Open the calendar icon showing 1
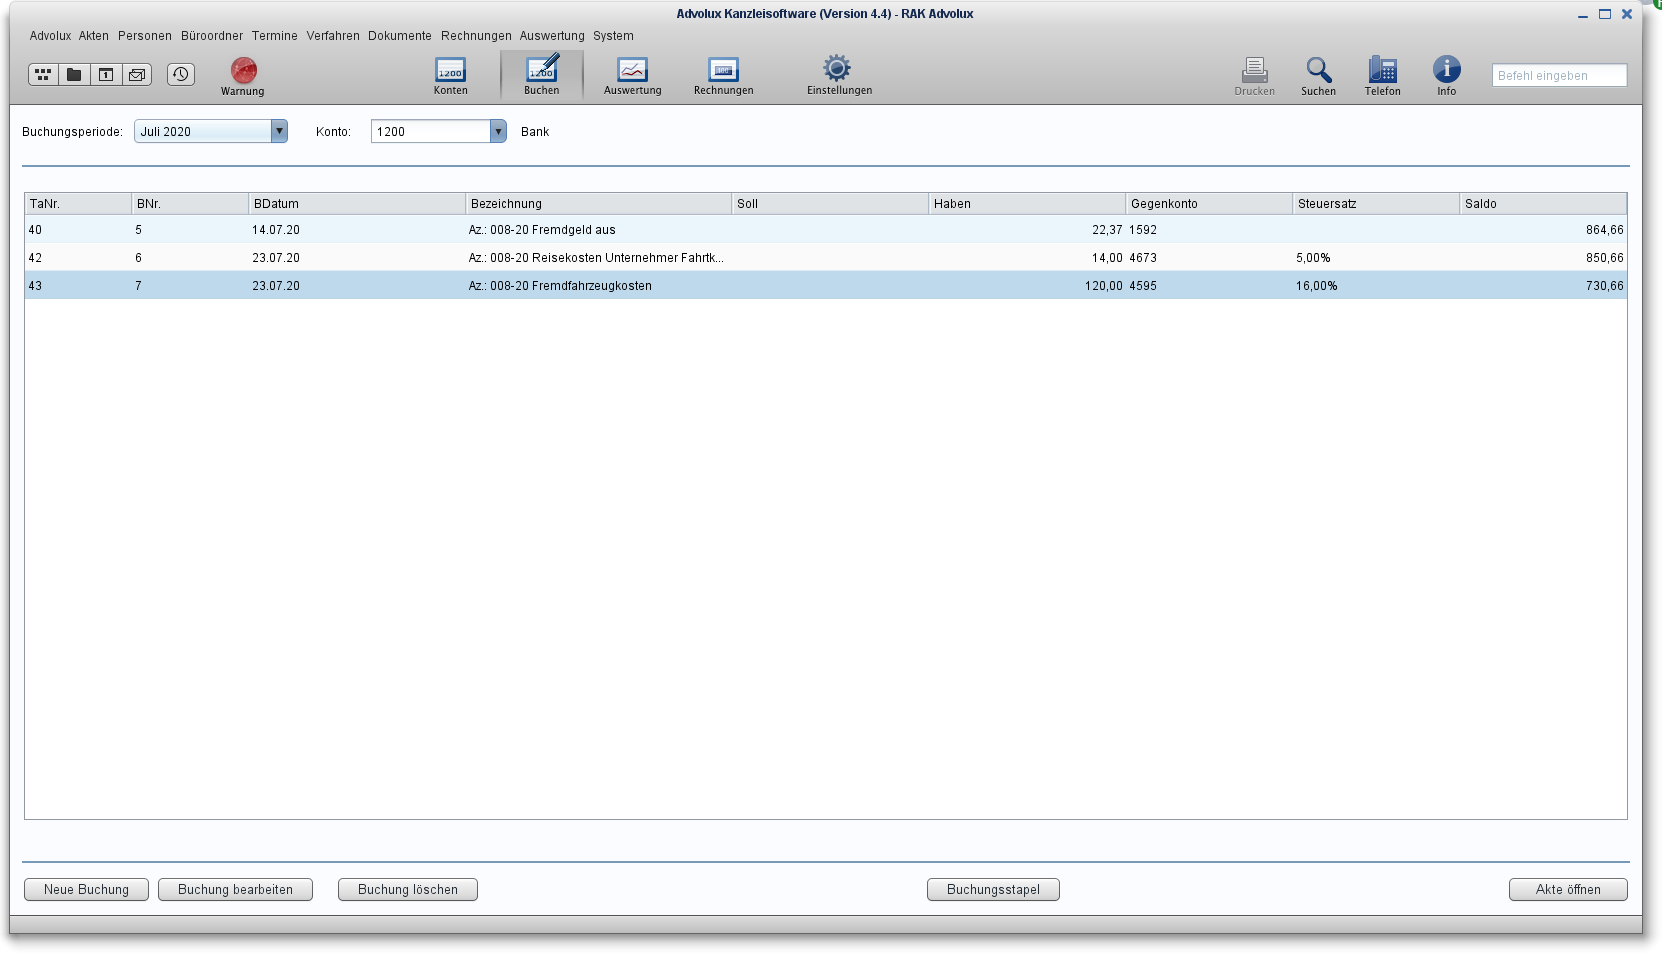1662x953 pixels. [106, 74]
